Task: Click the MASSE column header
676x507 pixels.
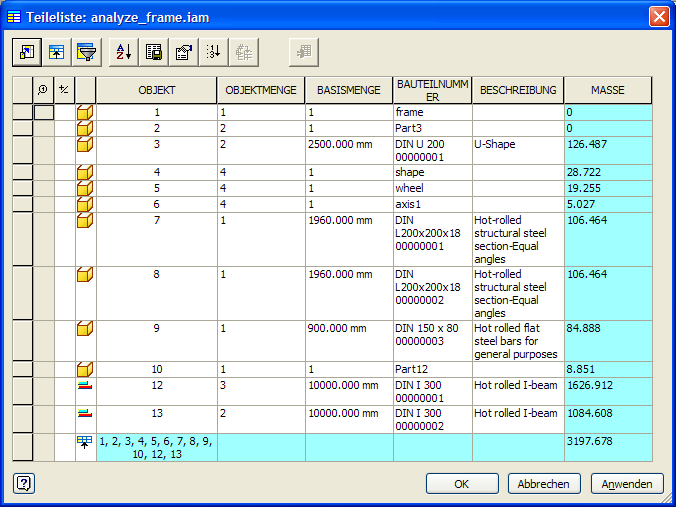Action: 607,90
